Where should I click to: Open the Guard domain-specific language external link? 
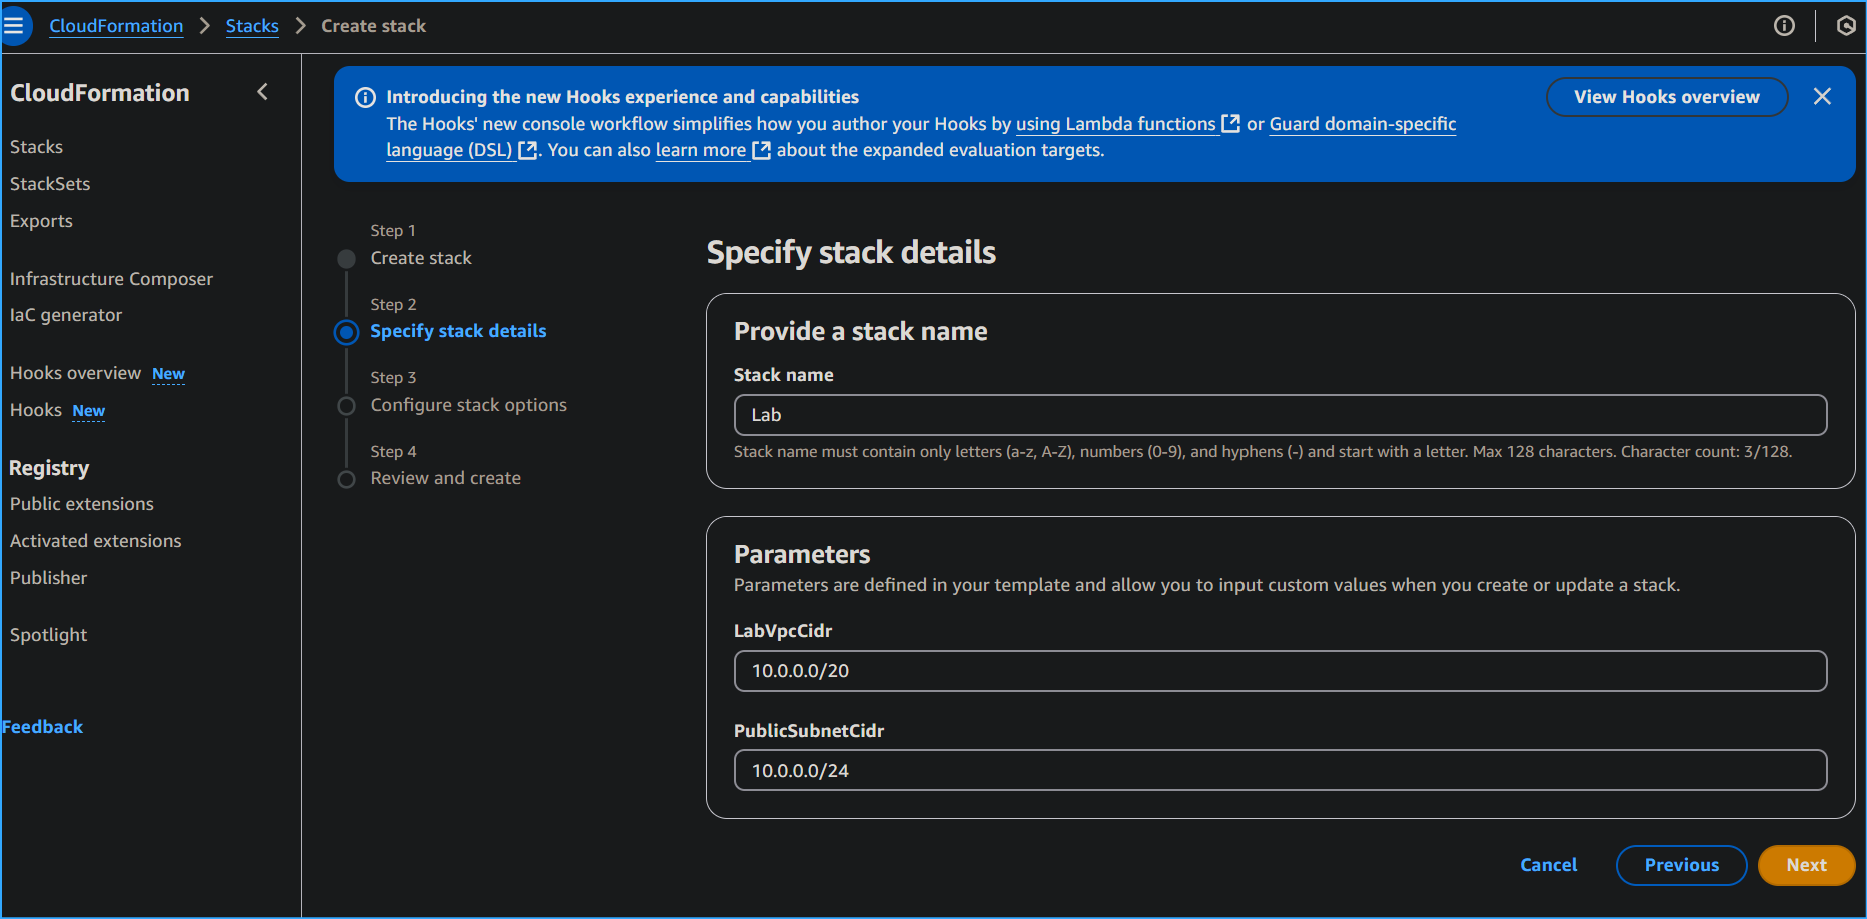[x=1363, y=124]
